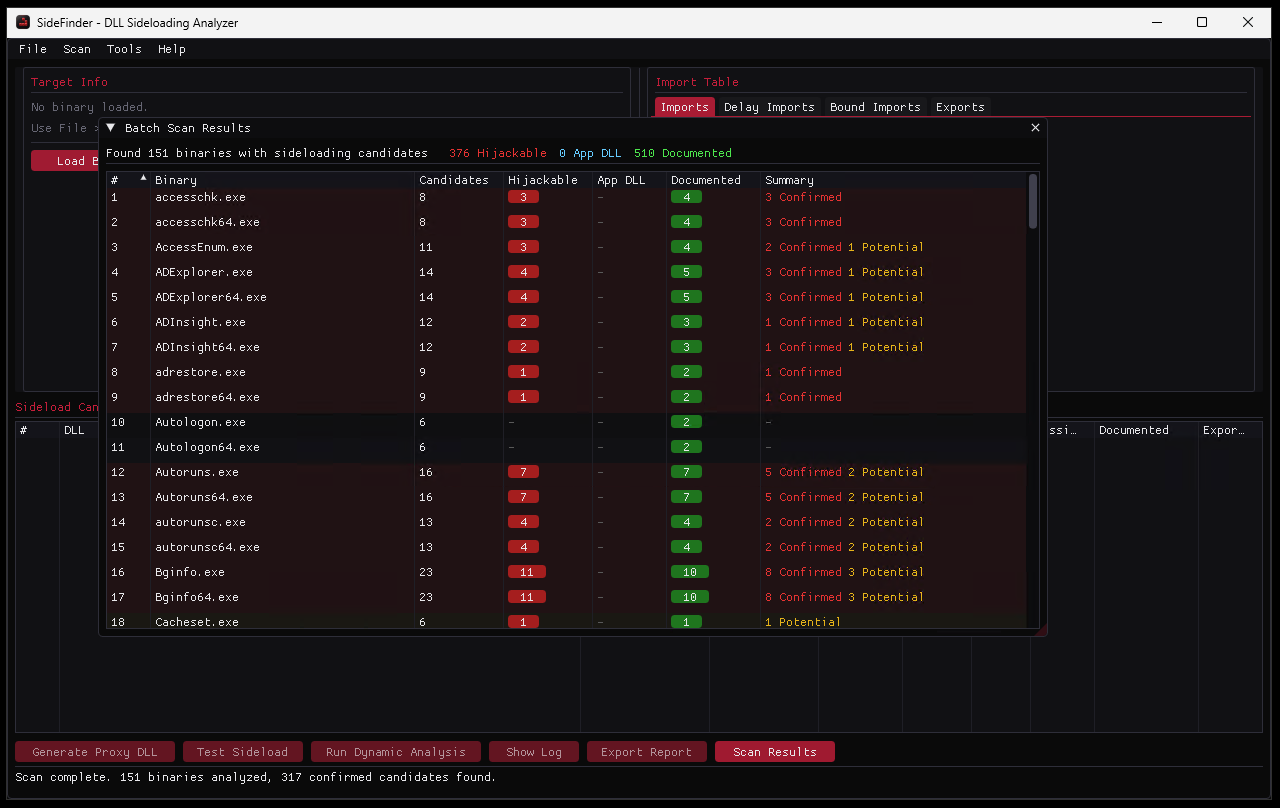Switch to the Delay Imports tab
The image size is (1280, 808).
pyautogui.click(x=769, y=107)
